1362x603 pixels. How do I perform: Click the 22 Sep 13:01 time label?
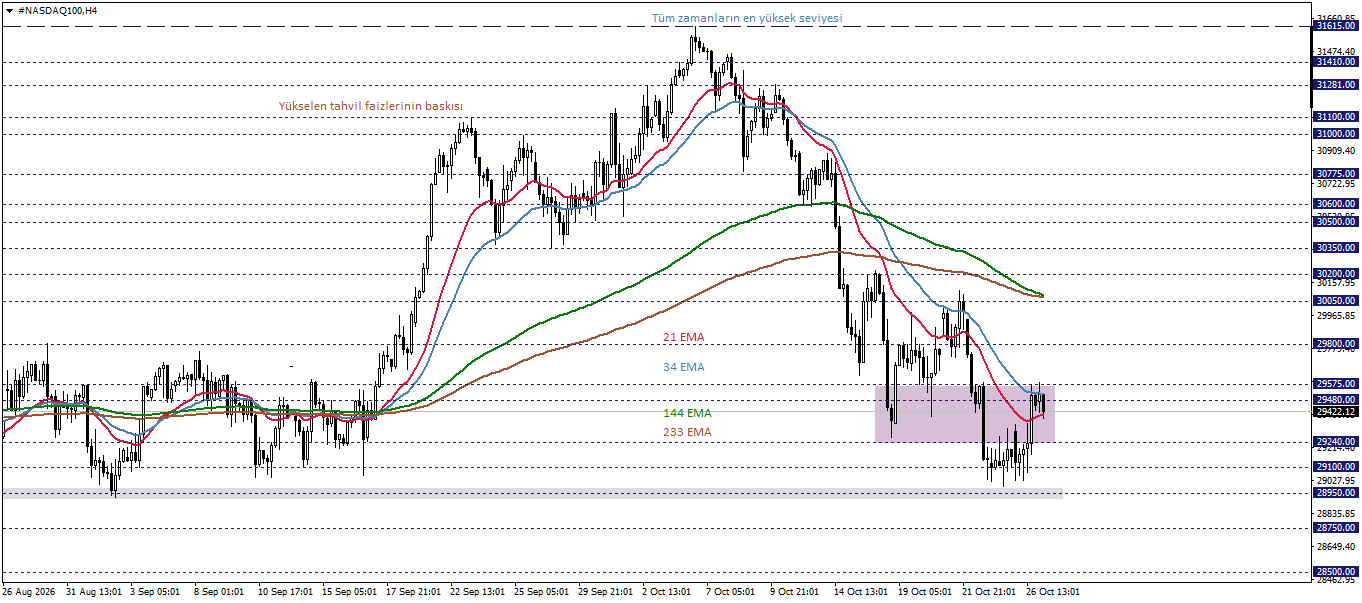[477, 592]
